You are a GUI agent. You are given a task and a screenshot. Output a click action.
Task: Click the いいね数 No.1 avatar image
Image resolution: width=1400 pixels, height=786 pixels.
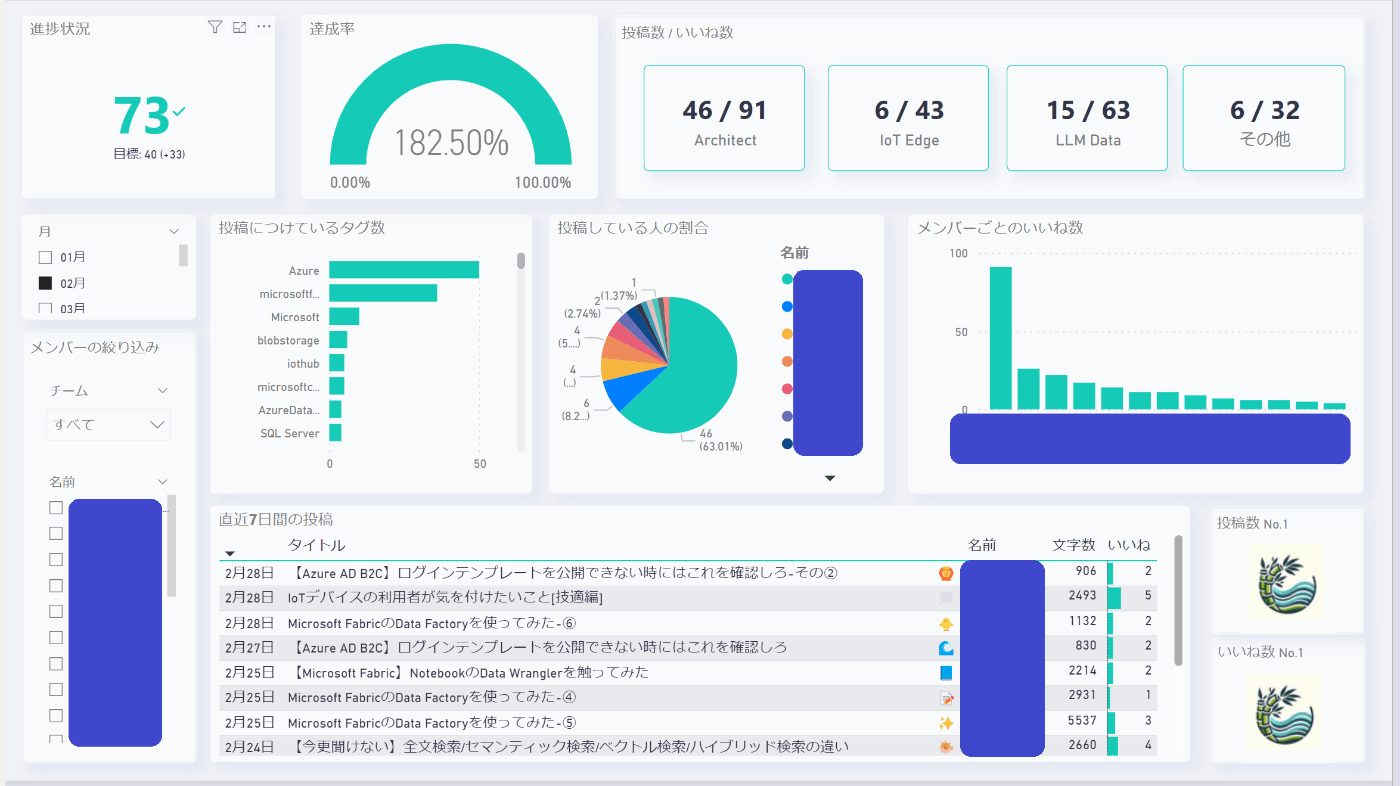[x=1285, y=712]
